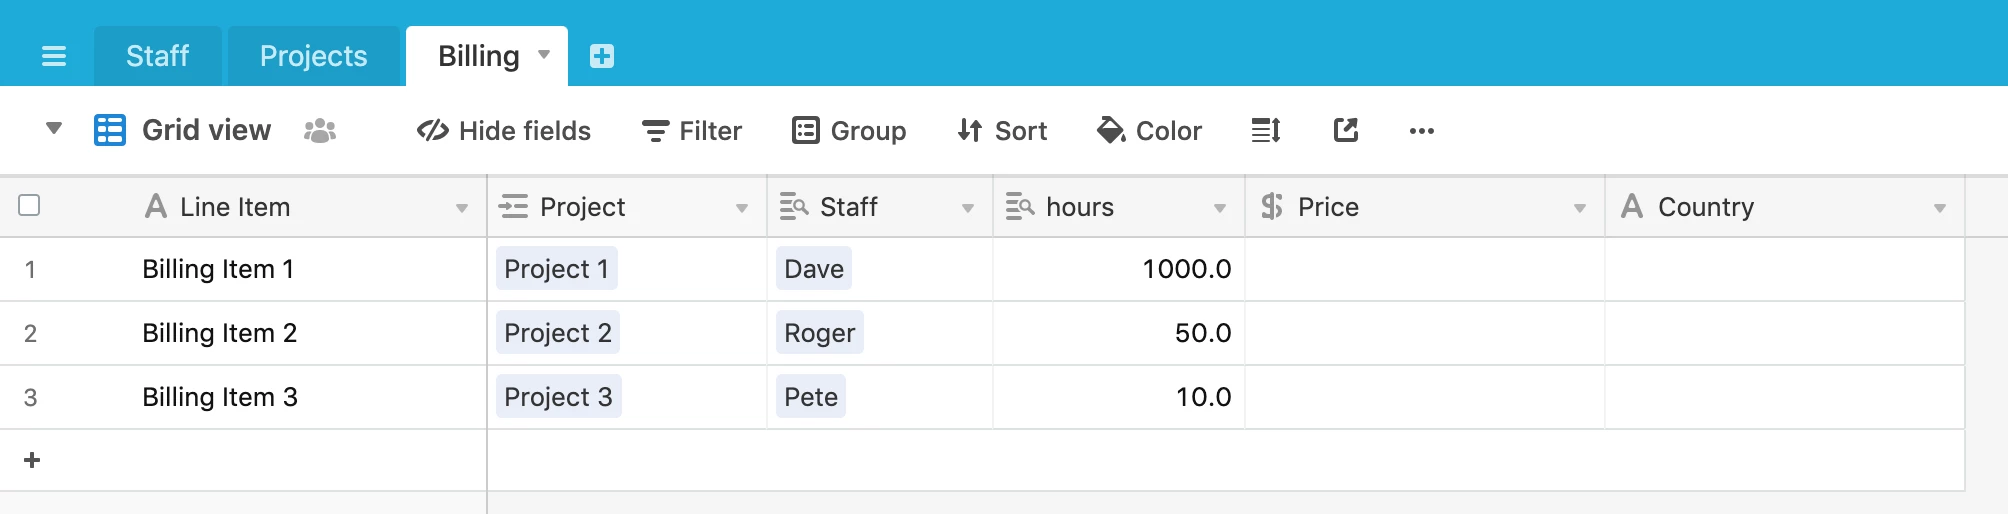The width and height of the screenshot is (2008, 514).
Task: Select the Billing Item 1 cell
Action: (x=218, y=269)
